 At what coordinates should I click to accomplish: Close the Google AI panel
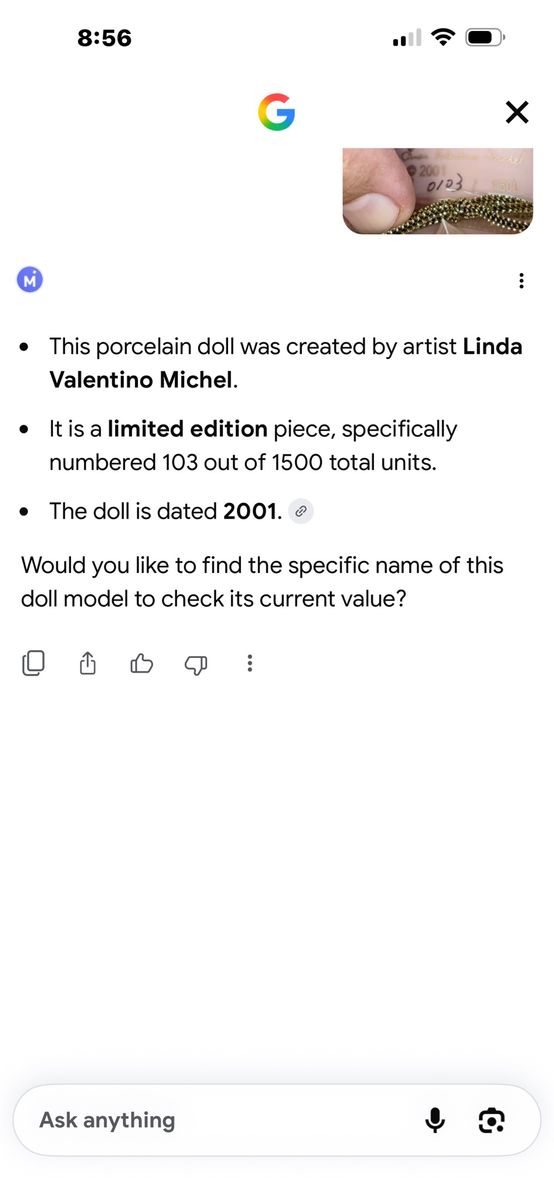[x=516, y=112]
